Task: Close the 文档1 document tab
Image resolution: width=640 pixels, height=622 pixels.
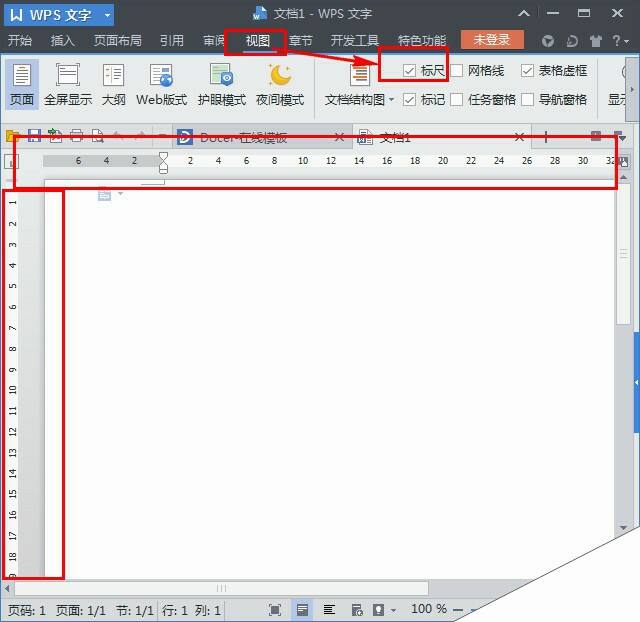Action: [519, 137]
